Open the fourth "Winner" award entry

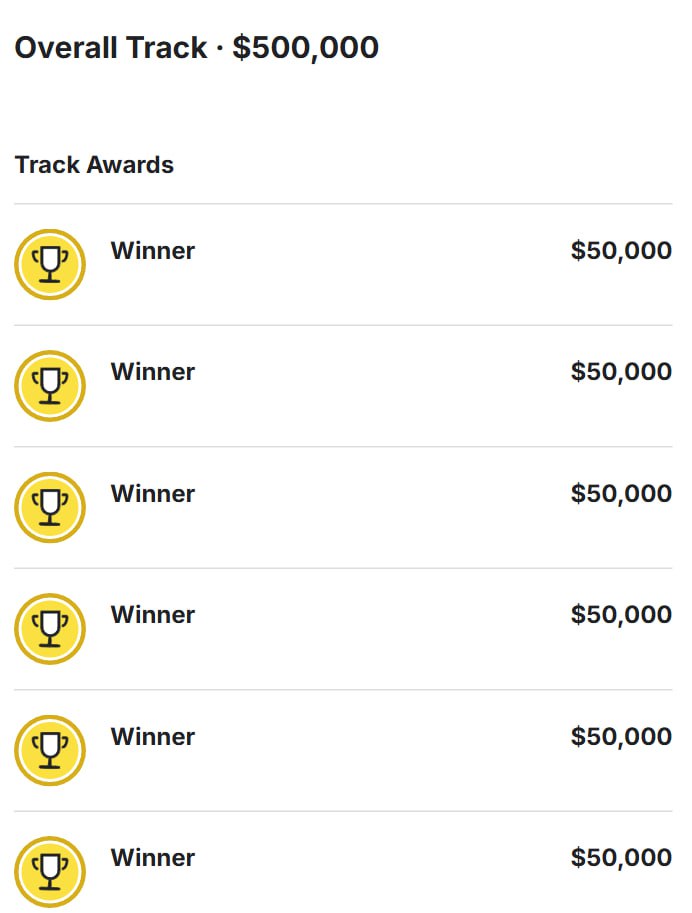(152, 614)
